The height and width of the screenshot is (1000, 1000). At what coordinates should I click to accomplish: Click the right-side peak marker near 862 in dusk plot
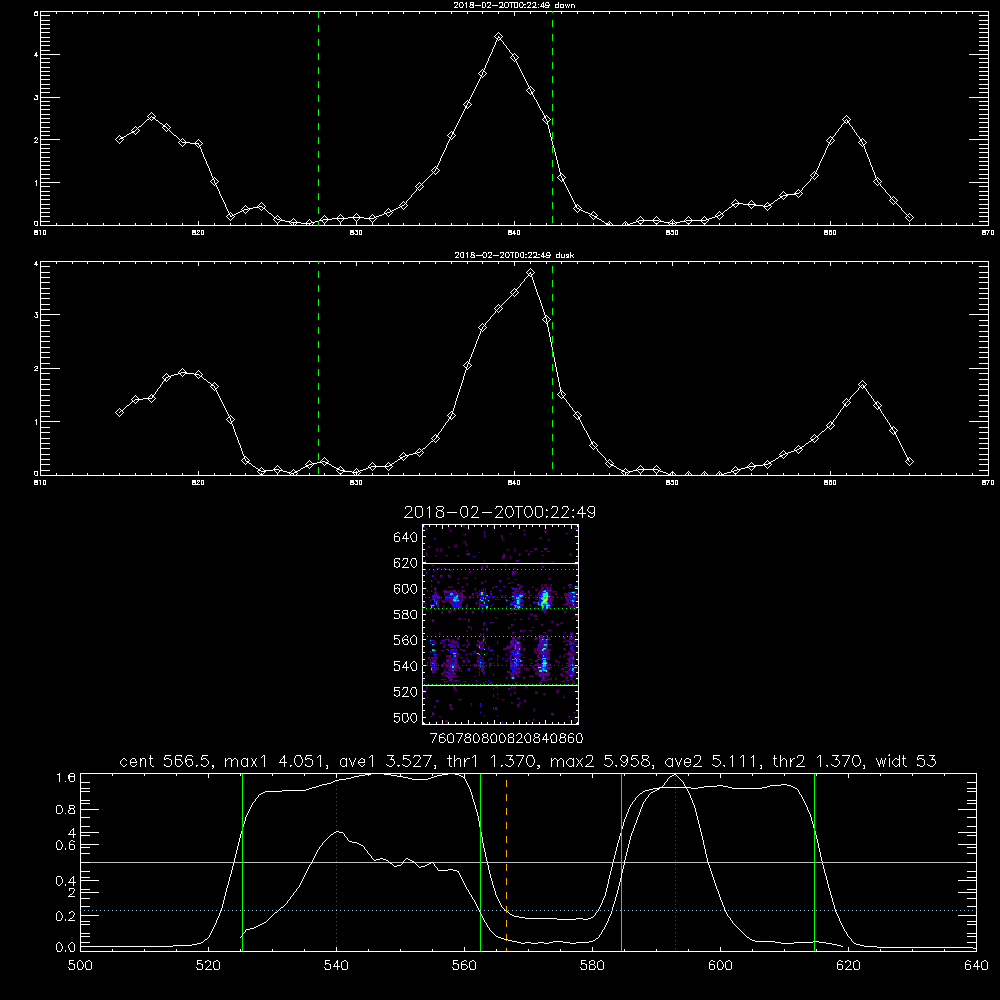pos(862,385)
